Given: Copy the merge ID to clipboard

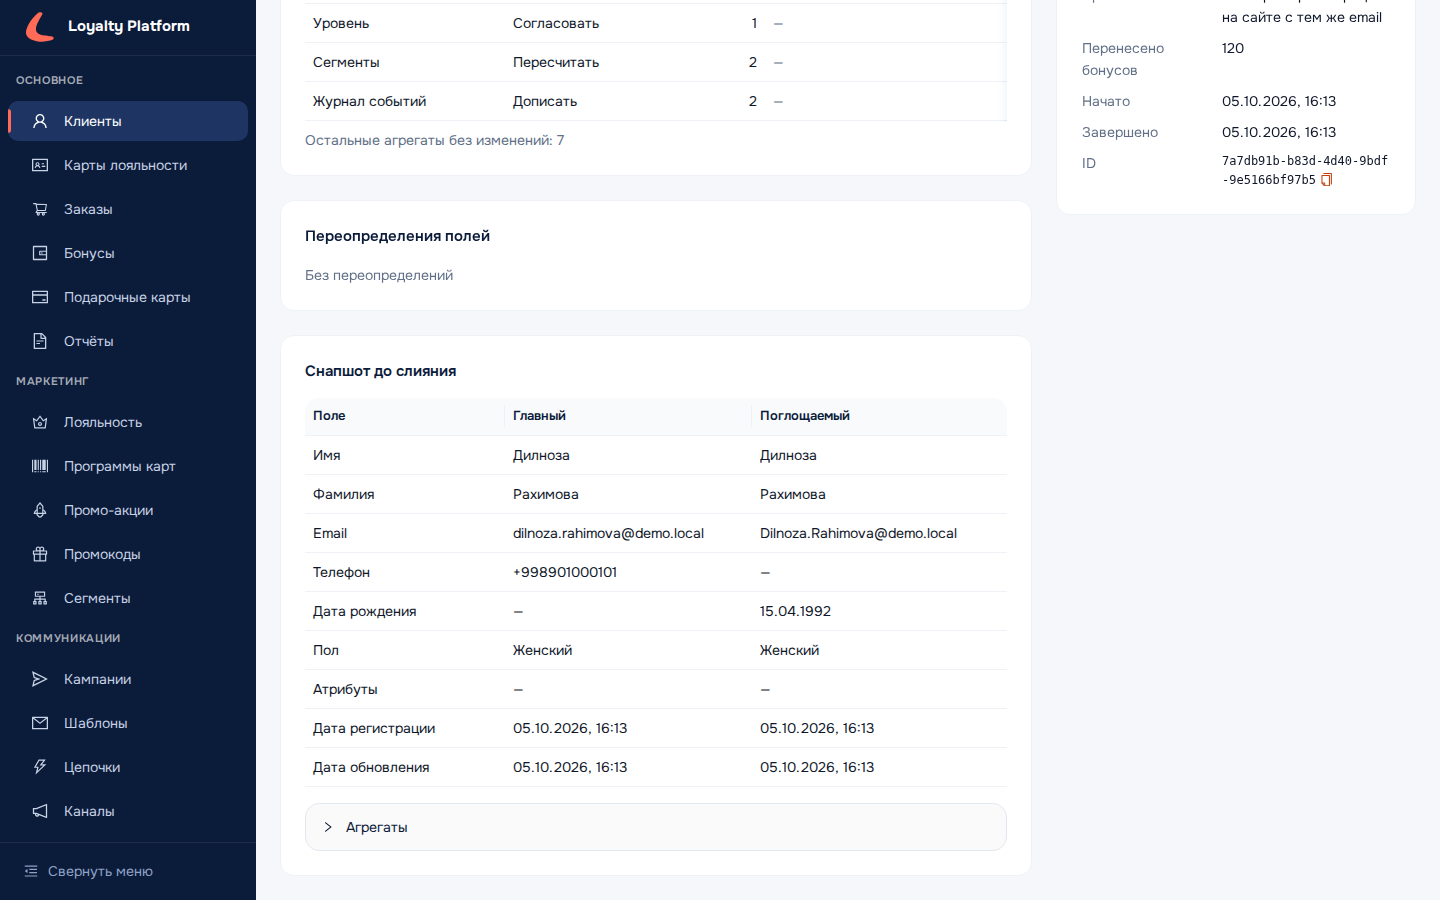Looking at the screenshot, I should (x=1327, y=180).
